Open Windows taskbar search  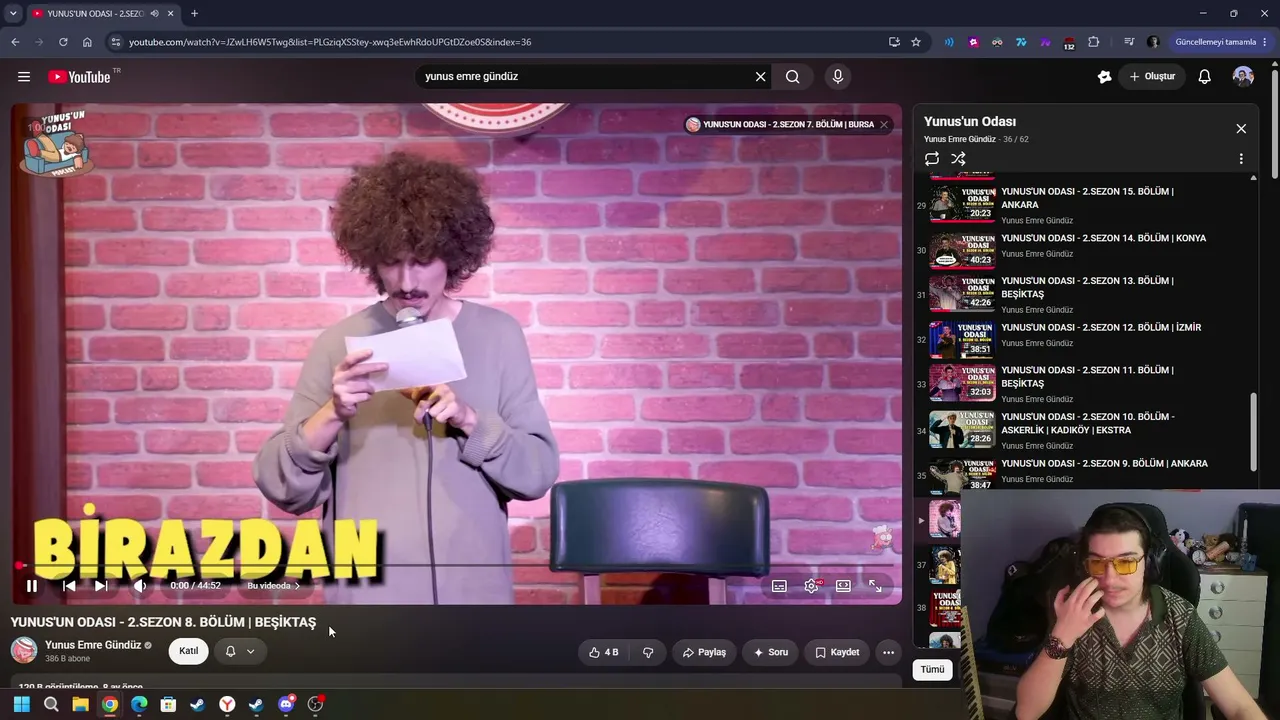pyautogui.click(x=51, y=704)
